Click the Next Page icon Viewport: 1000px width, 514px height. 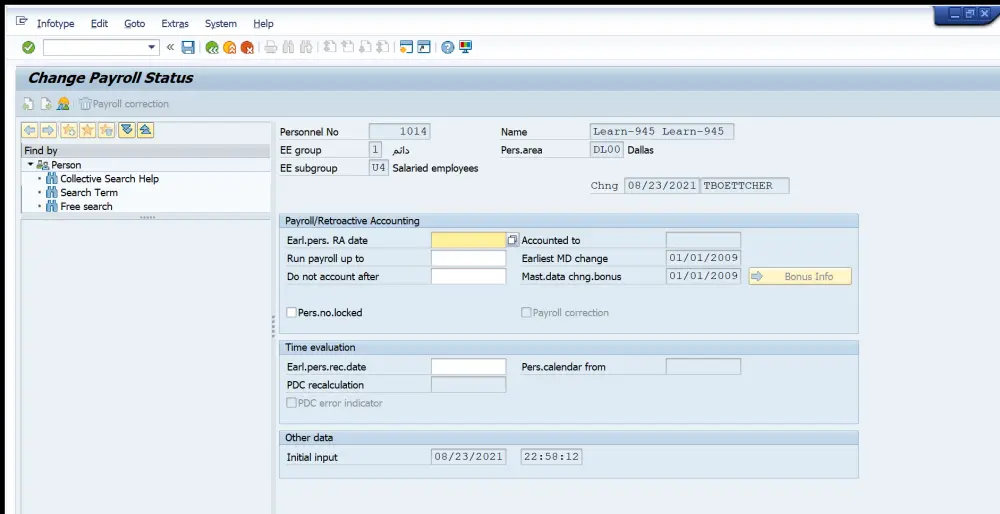pos(365,47)
